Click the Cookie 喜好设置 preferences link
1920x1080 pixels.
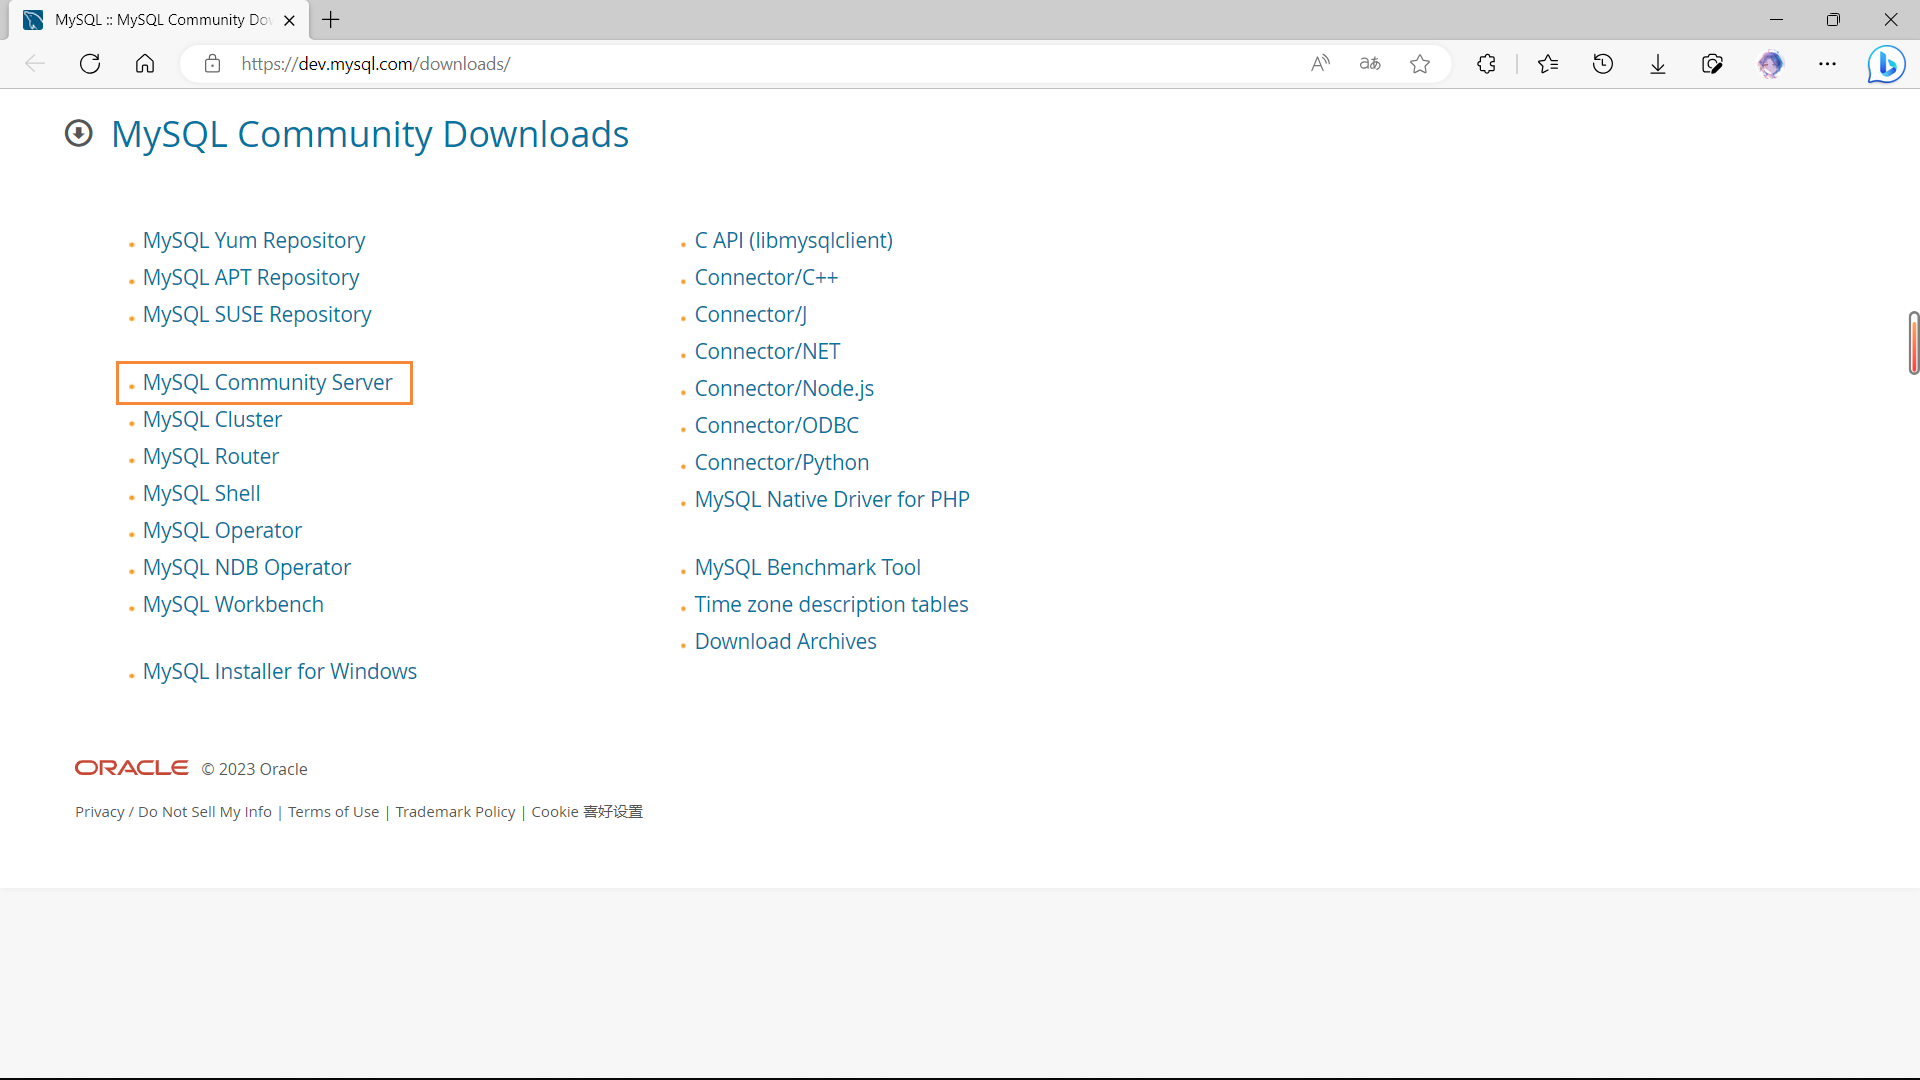coord(586,811)
